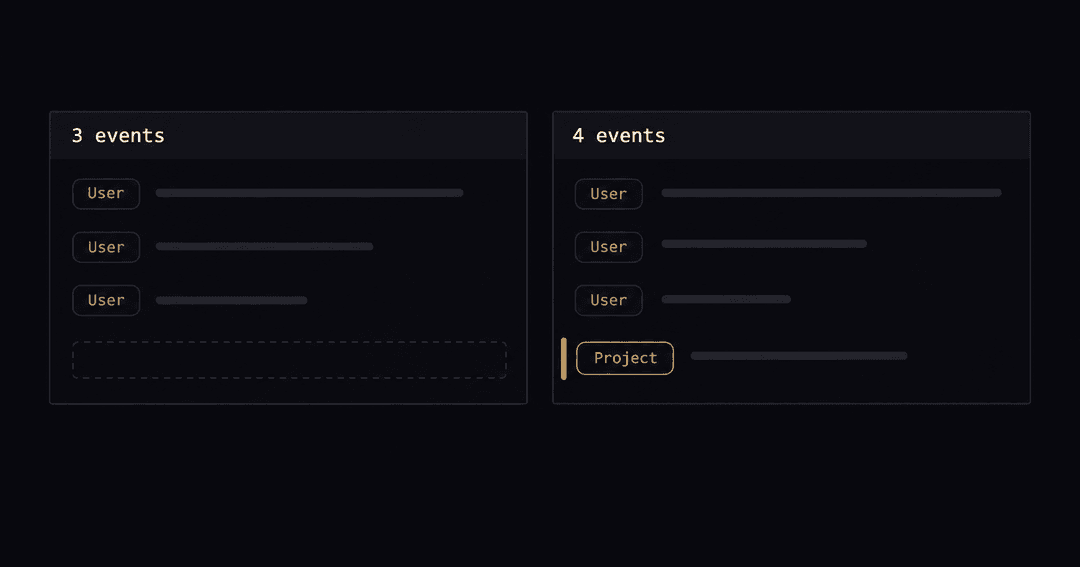
Task: Pick the third User tag in 4 events panel
Action: click(x=609, y=300)
